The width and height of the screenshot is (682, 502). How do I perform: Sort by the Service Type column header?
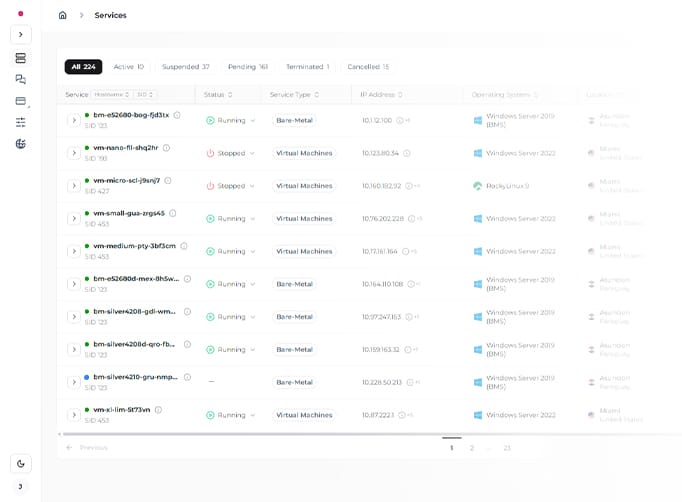coord(294,94)
